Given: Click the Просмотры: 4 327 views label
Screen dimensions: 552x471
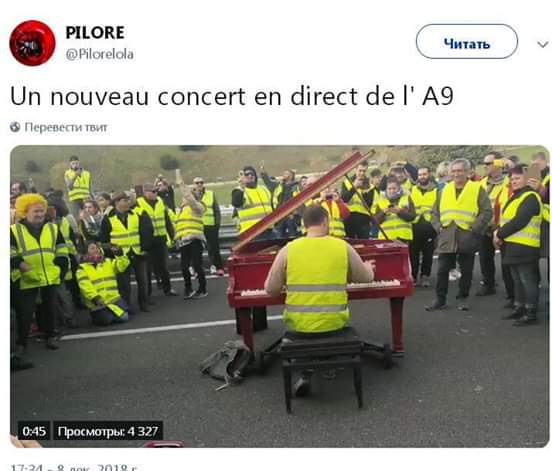Looking at the screenshot, I should tap(108, 431).
